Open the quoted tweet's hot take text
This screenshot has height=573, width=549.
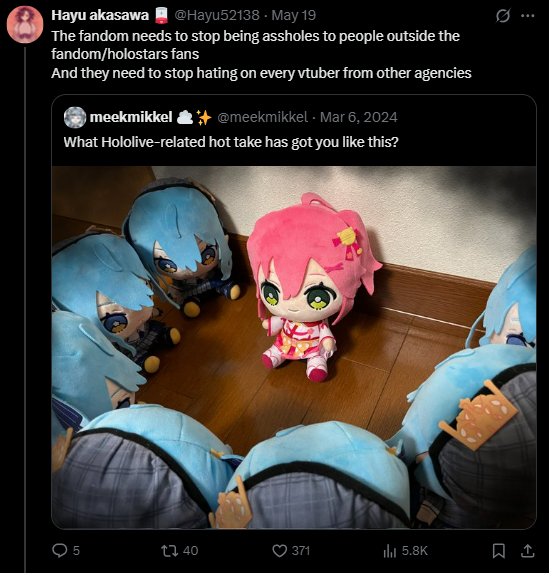[x=231, y=142]
